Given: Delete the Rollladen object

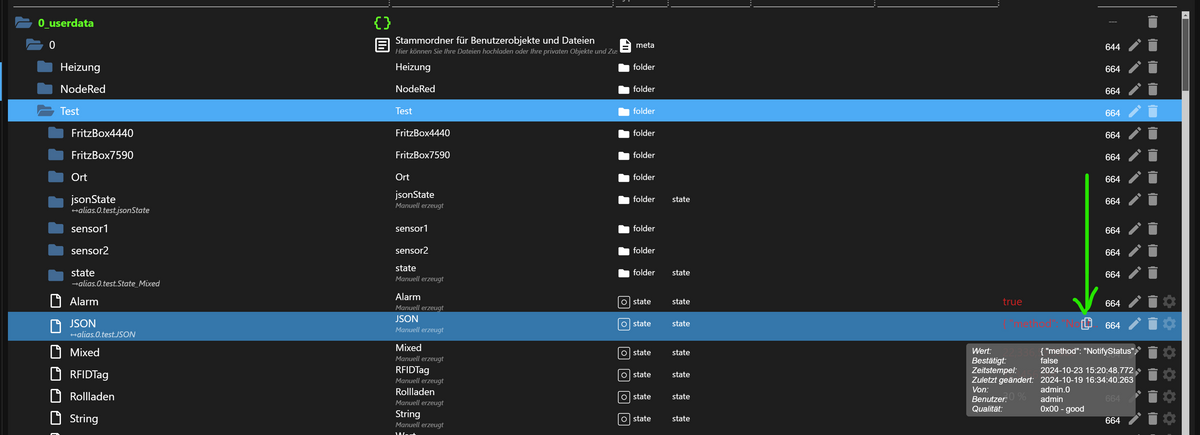Looking at the screenshot, I should pyautogui.click(x=1152, y=397).
